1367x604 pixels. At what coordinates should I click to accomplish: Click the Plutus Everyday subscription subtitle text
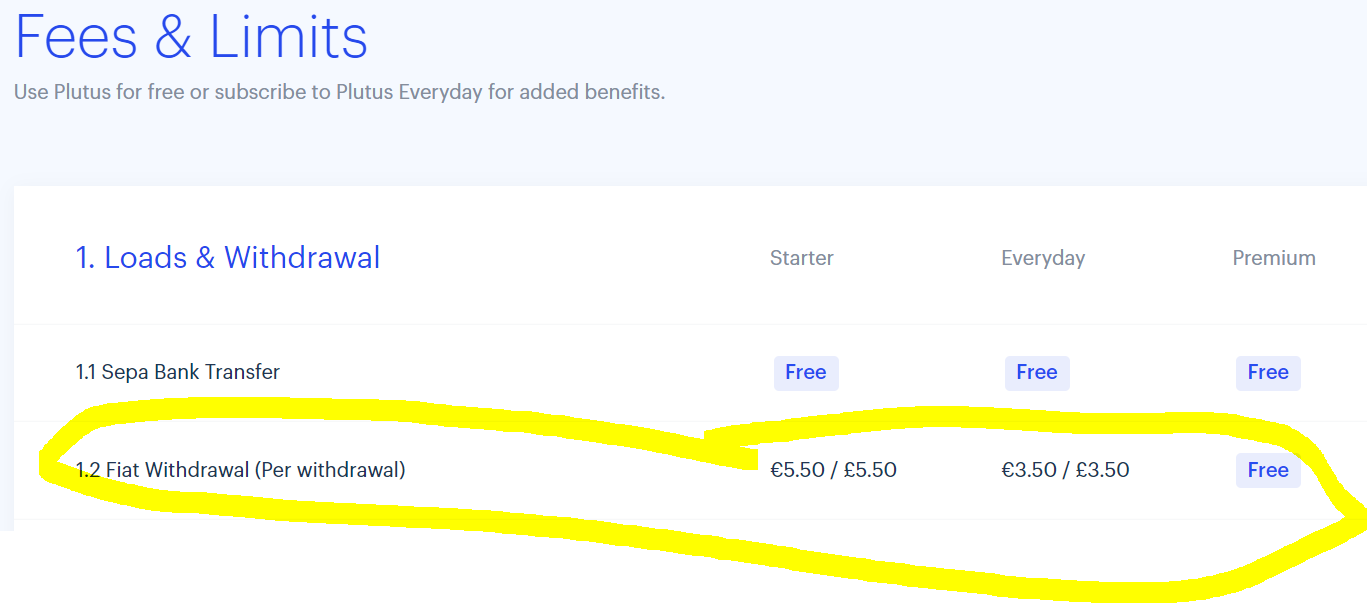pos(339,92)
